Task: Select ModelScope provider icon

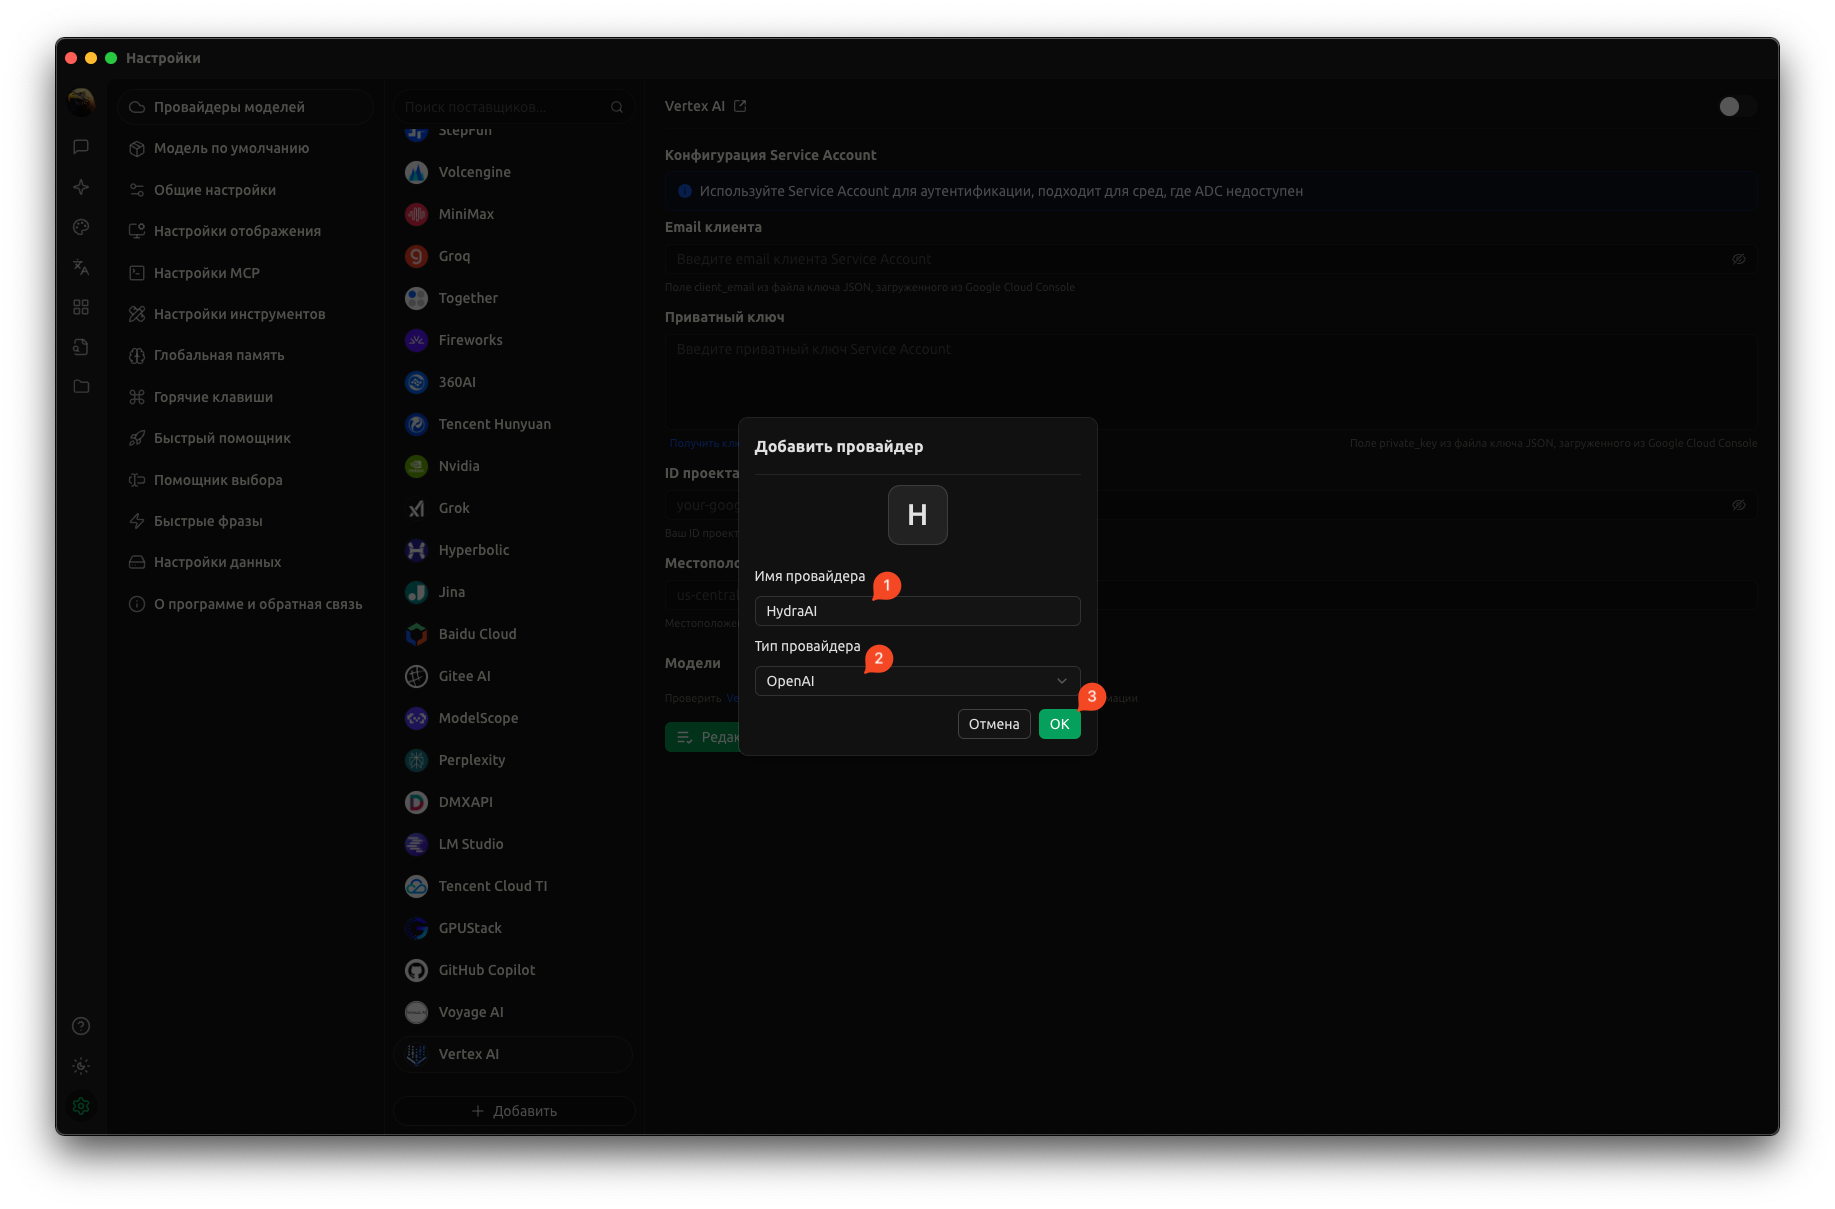Action: point(417,718)
